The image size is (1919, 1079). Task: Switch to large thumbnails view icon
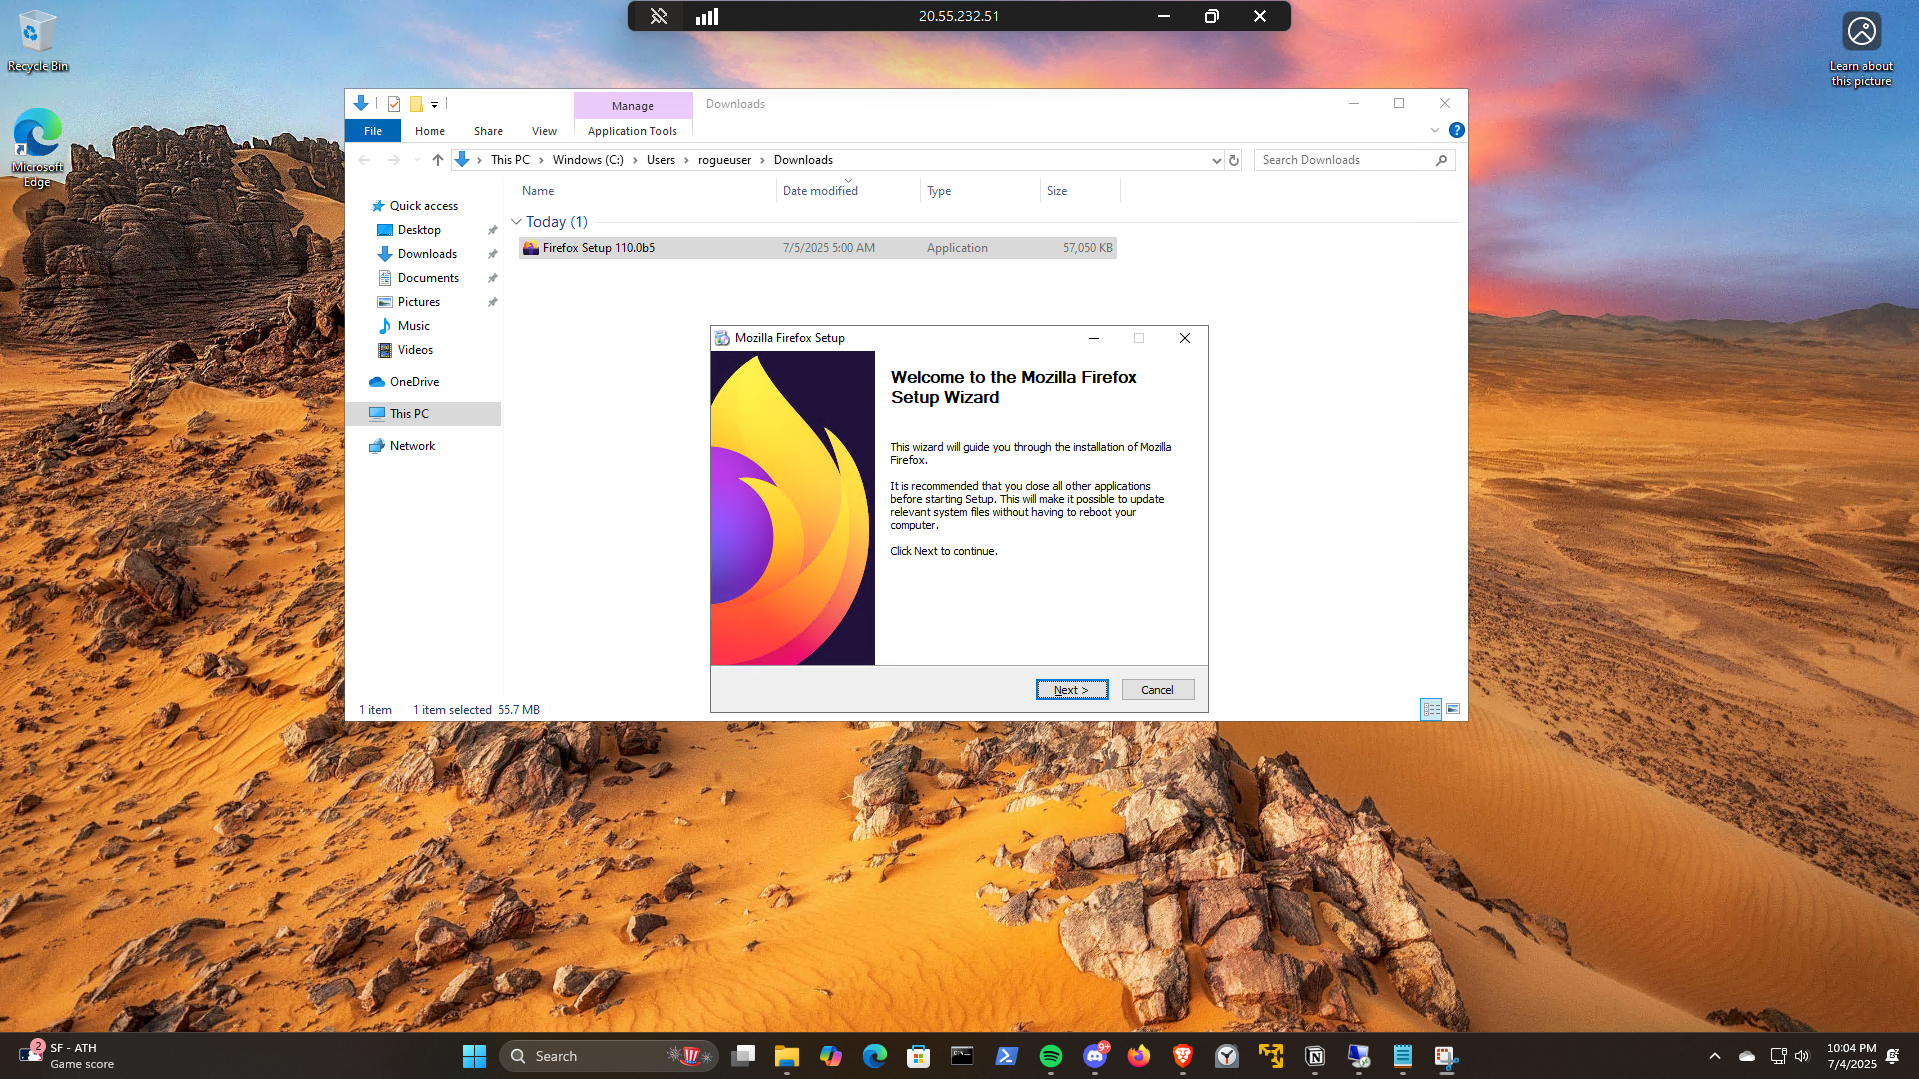(x=1453, y=709)
